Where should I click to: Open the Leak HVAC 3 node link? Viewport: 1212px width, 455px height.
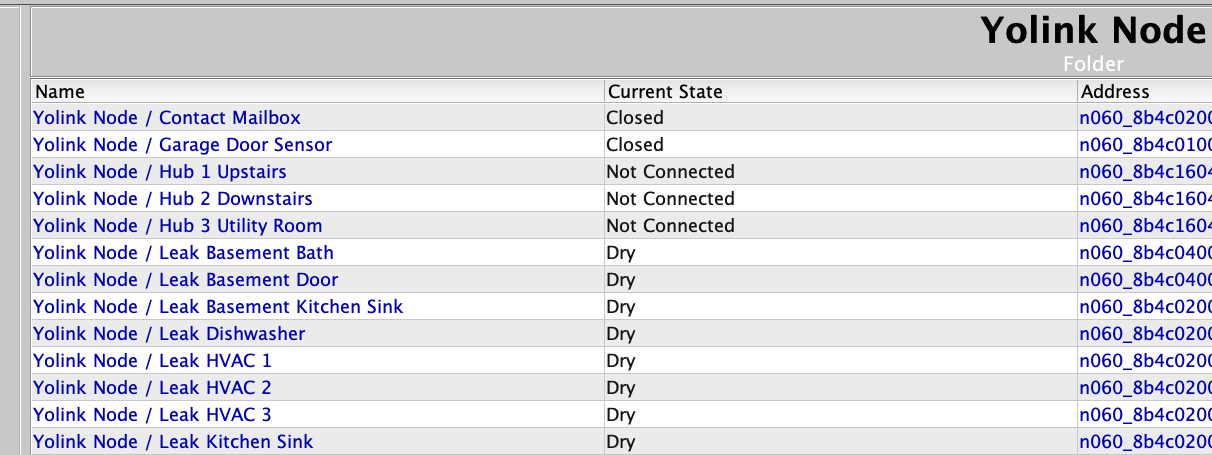(152, 415)
